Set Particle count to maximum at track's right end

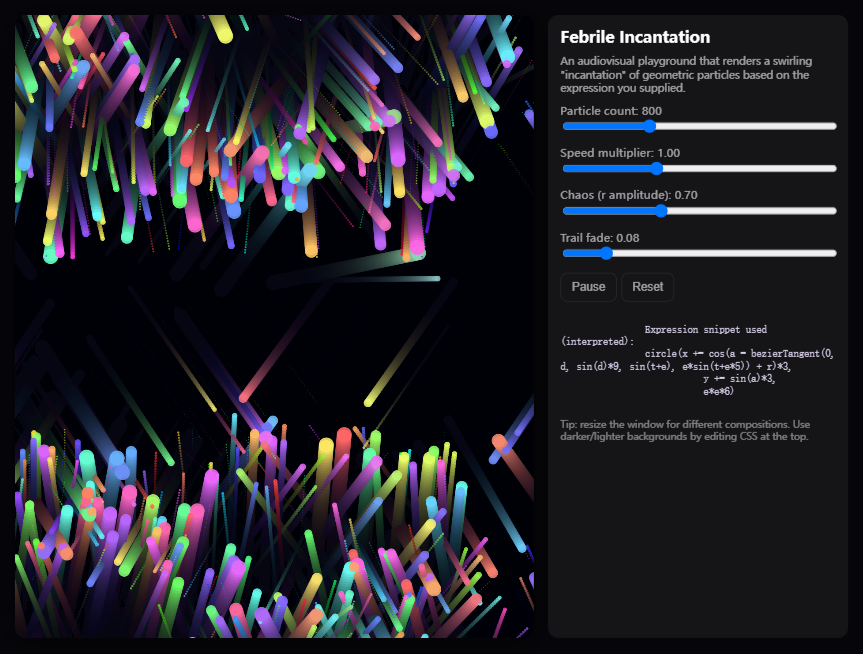(834, 126)
